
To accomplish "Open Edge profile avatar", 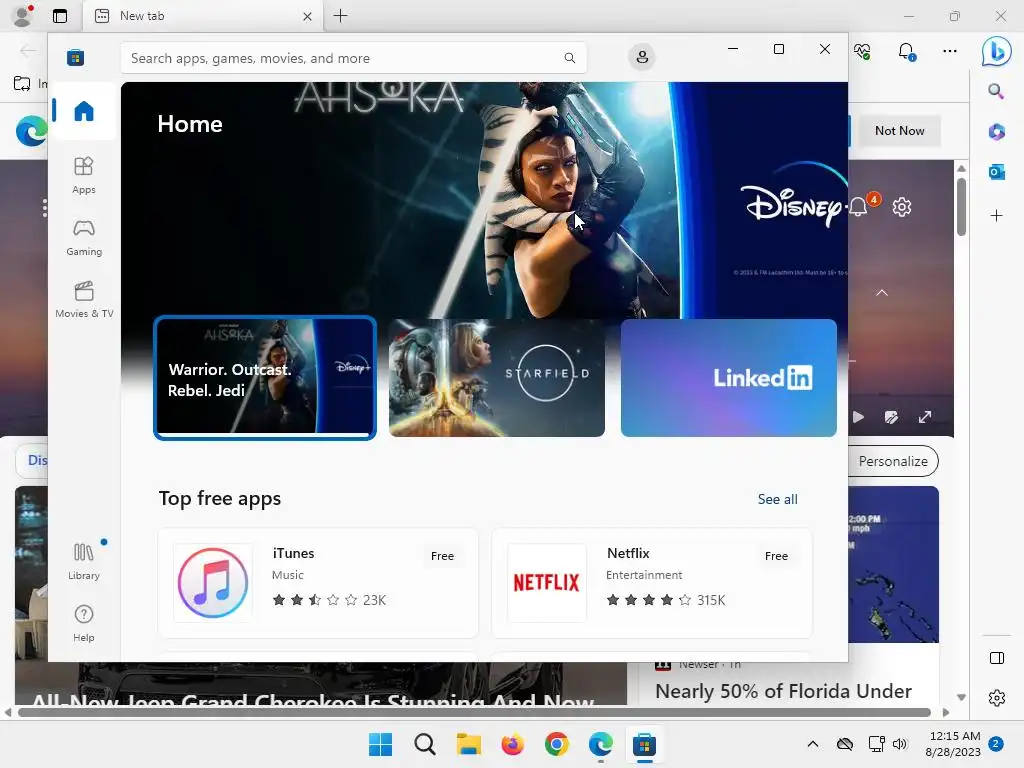I will pyautogui.click(x=23, y=16).
